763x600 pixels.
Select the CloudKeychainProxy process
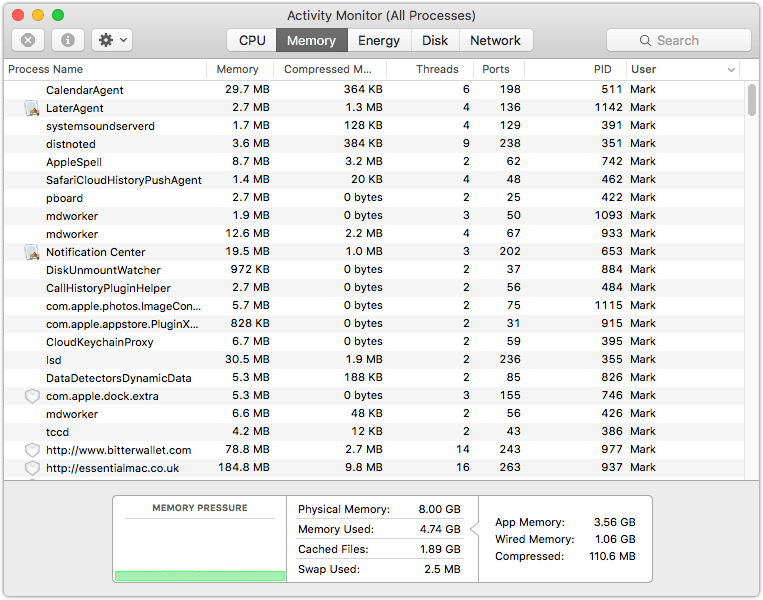[374, 342]
